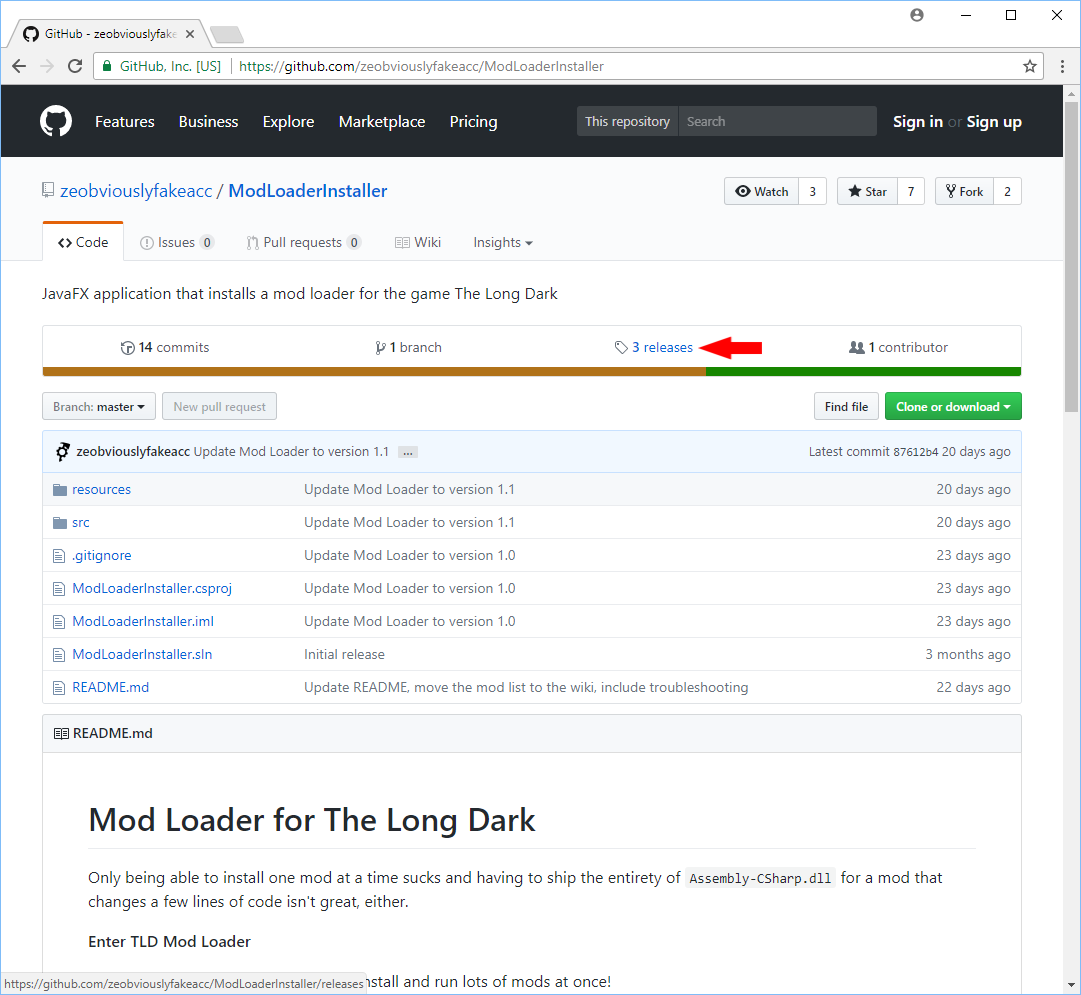Reload the page with refresh icon
Screen dimensions: 1081x995
pos(75,66)
